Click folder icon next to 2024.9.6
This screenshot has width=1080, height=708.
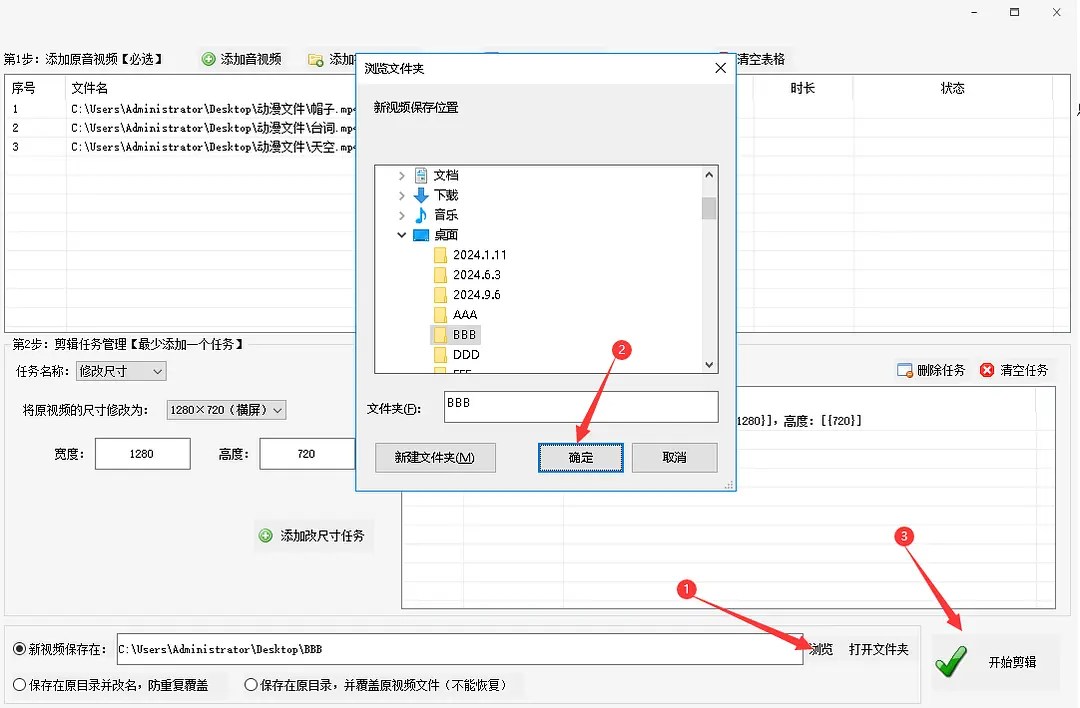[x=440, y=295]
